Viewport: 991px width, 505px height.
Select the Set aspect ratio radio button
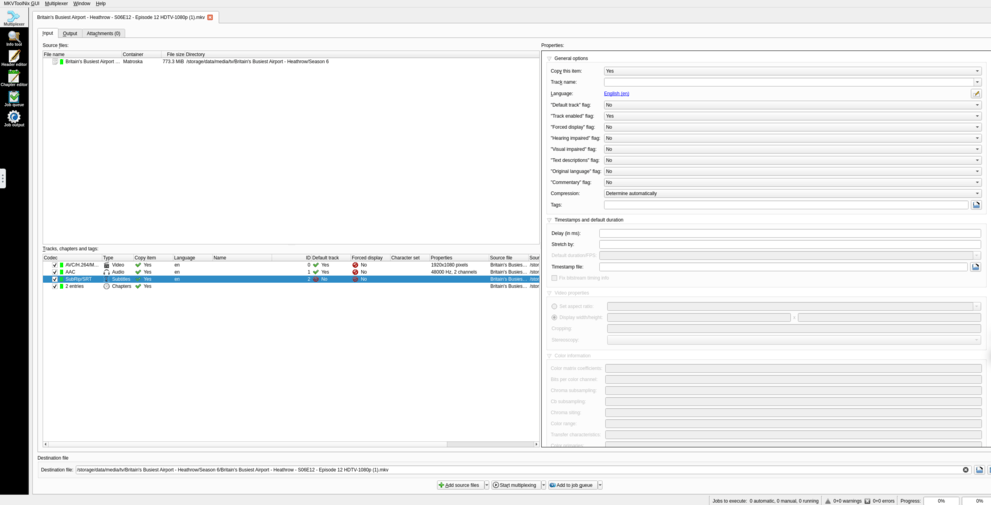[554, 306]
